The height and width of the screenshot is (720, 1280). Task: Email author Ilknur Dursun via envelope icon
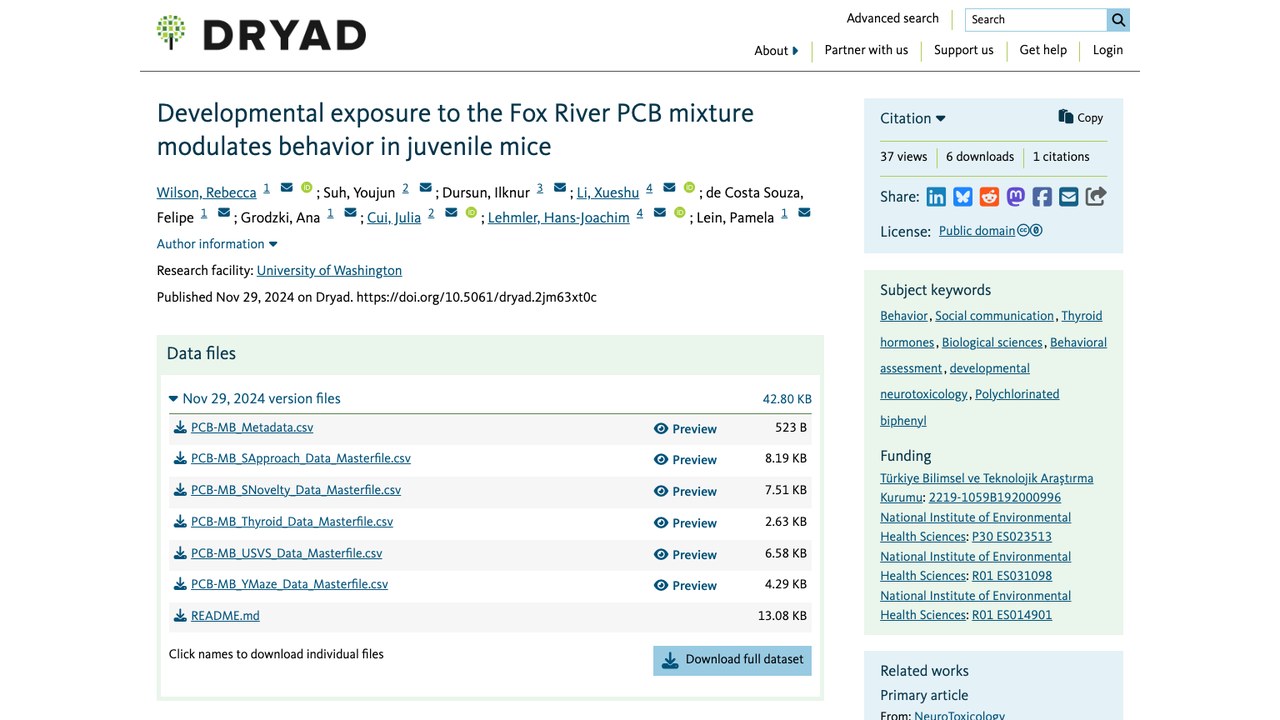pyautogui.click(x=560, y=187)
